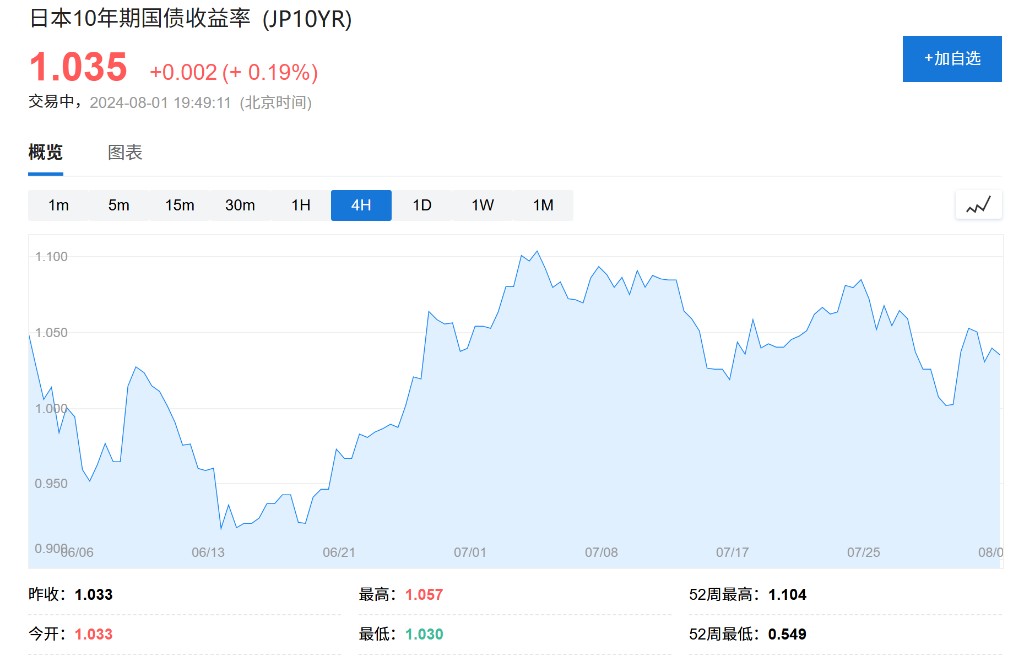Click the 1.100 label on the y-axis

(51, 257)
